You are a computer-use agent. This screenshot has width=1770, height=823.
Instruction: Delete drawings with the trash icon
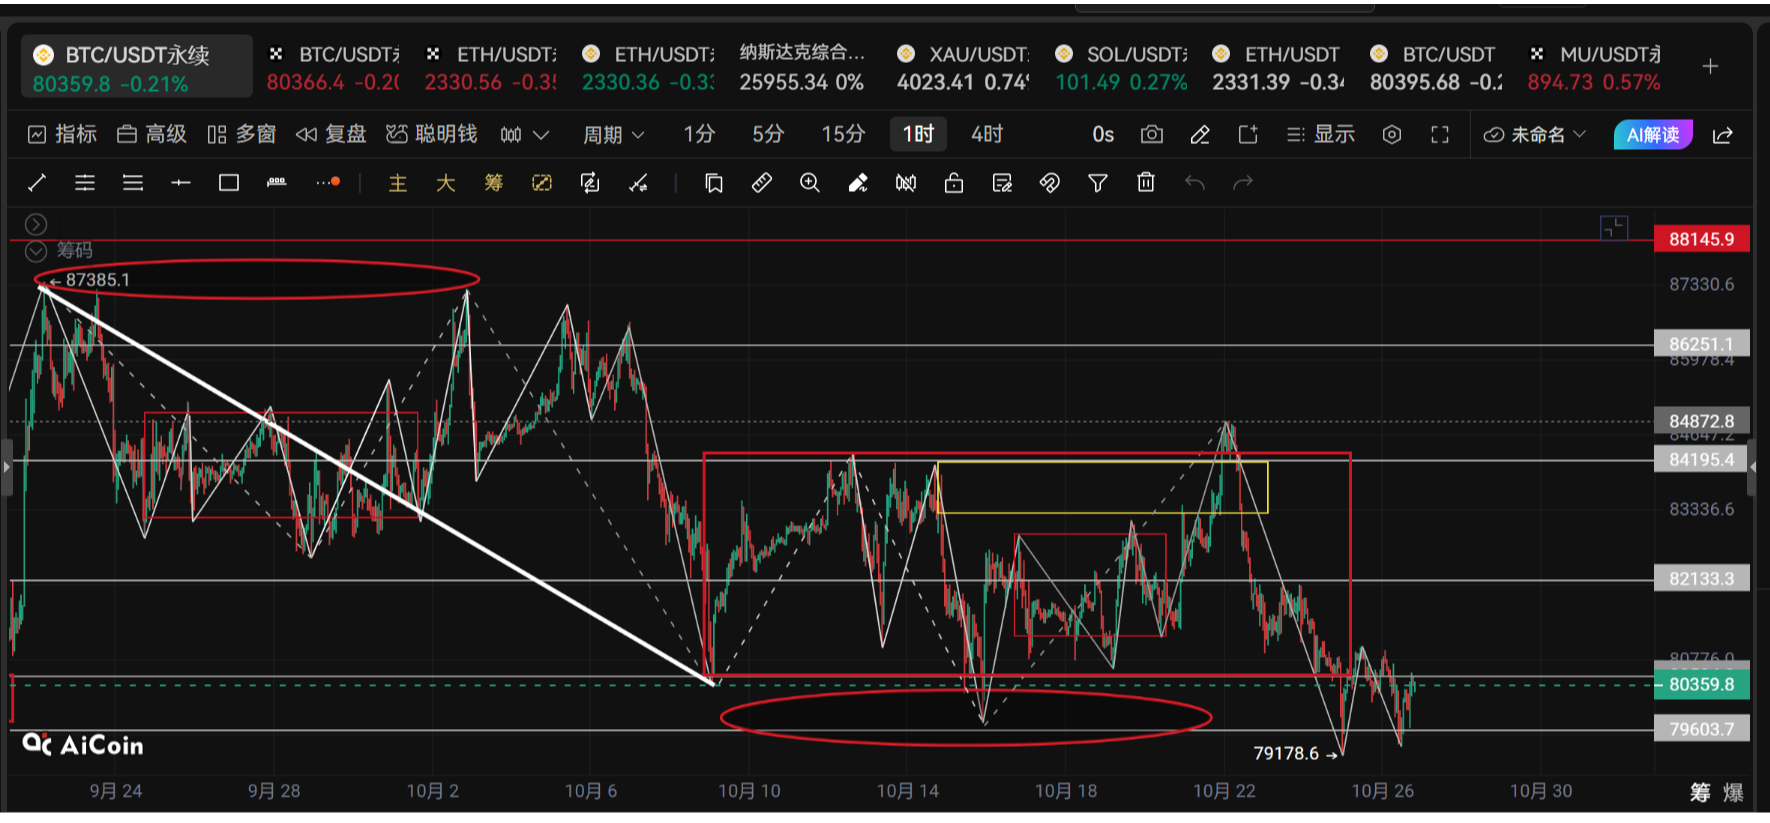1146,182
